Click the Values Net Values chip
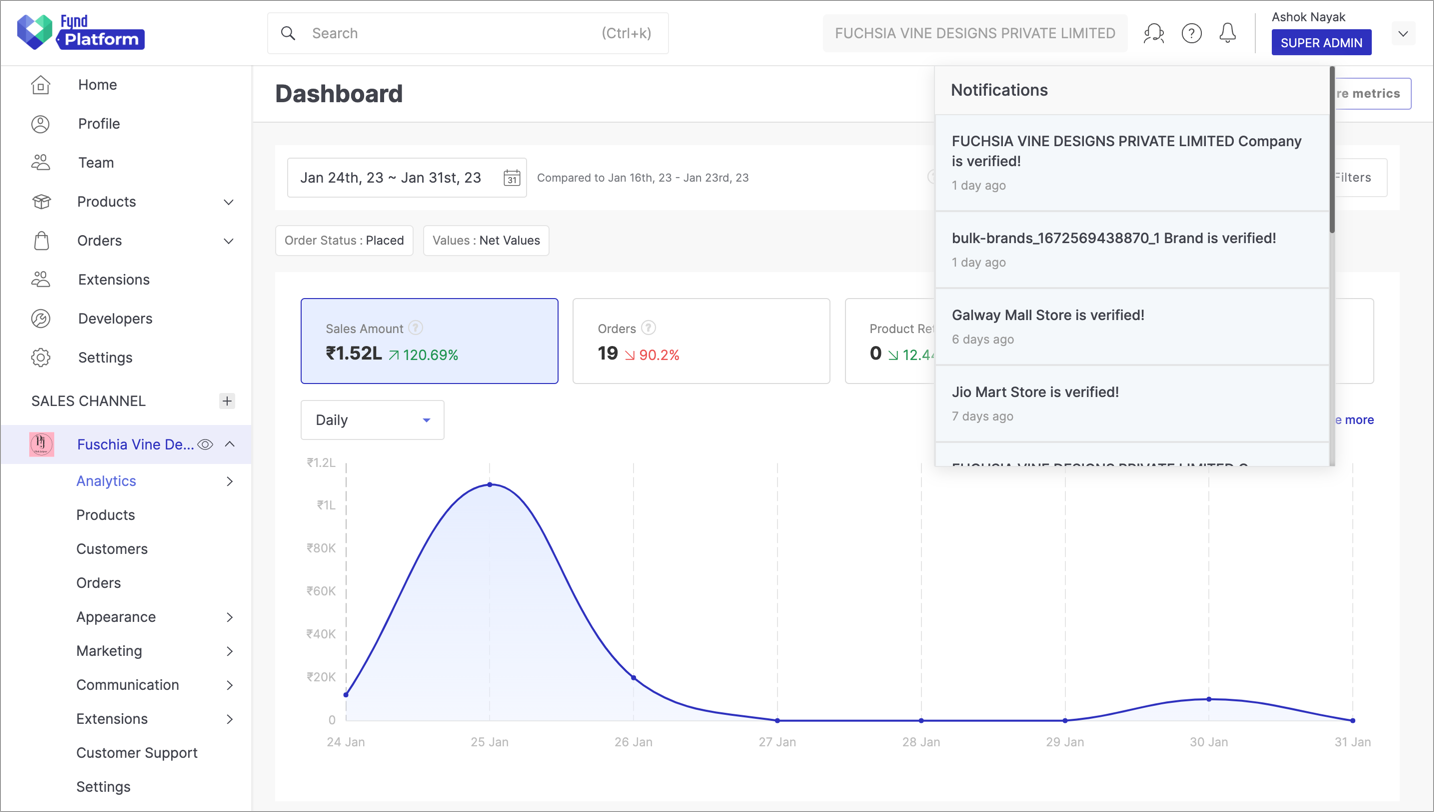1434x812 pixels. (x=486, y=241)
